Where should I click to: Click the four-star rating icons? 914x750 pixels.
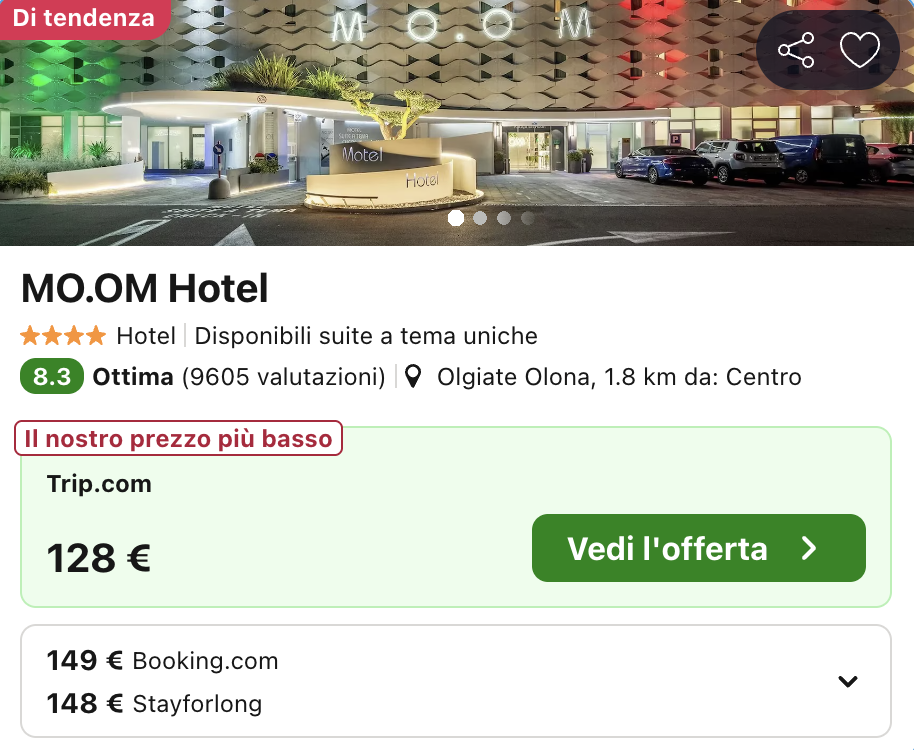[62, 337]
